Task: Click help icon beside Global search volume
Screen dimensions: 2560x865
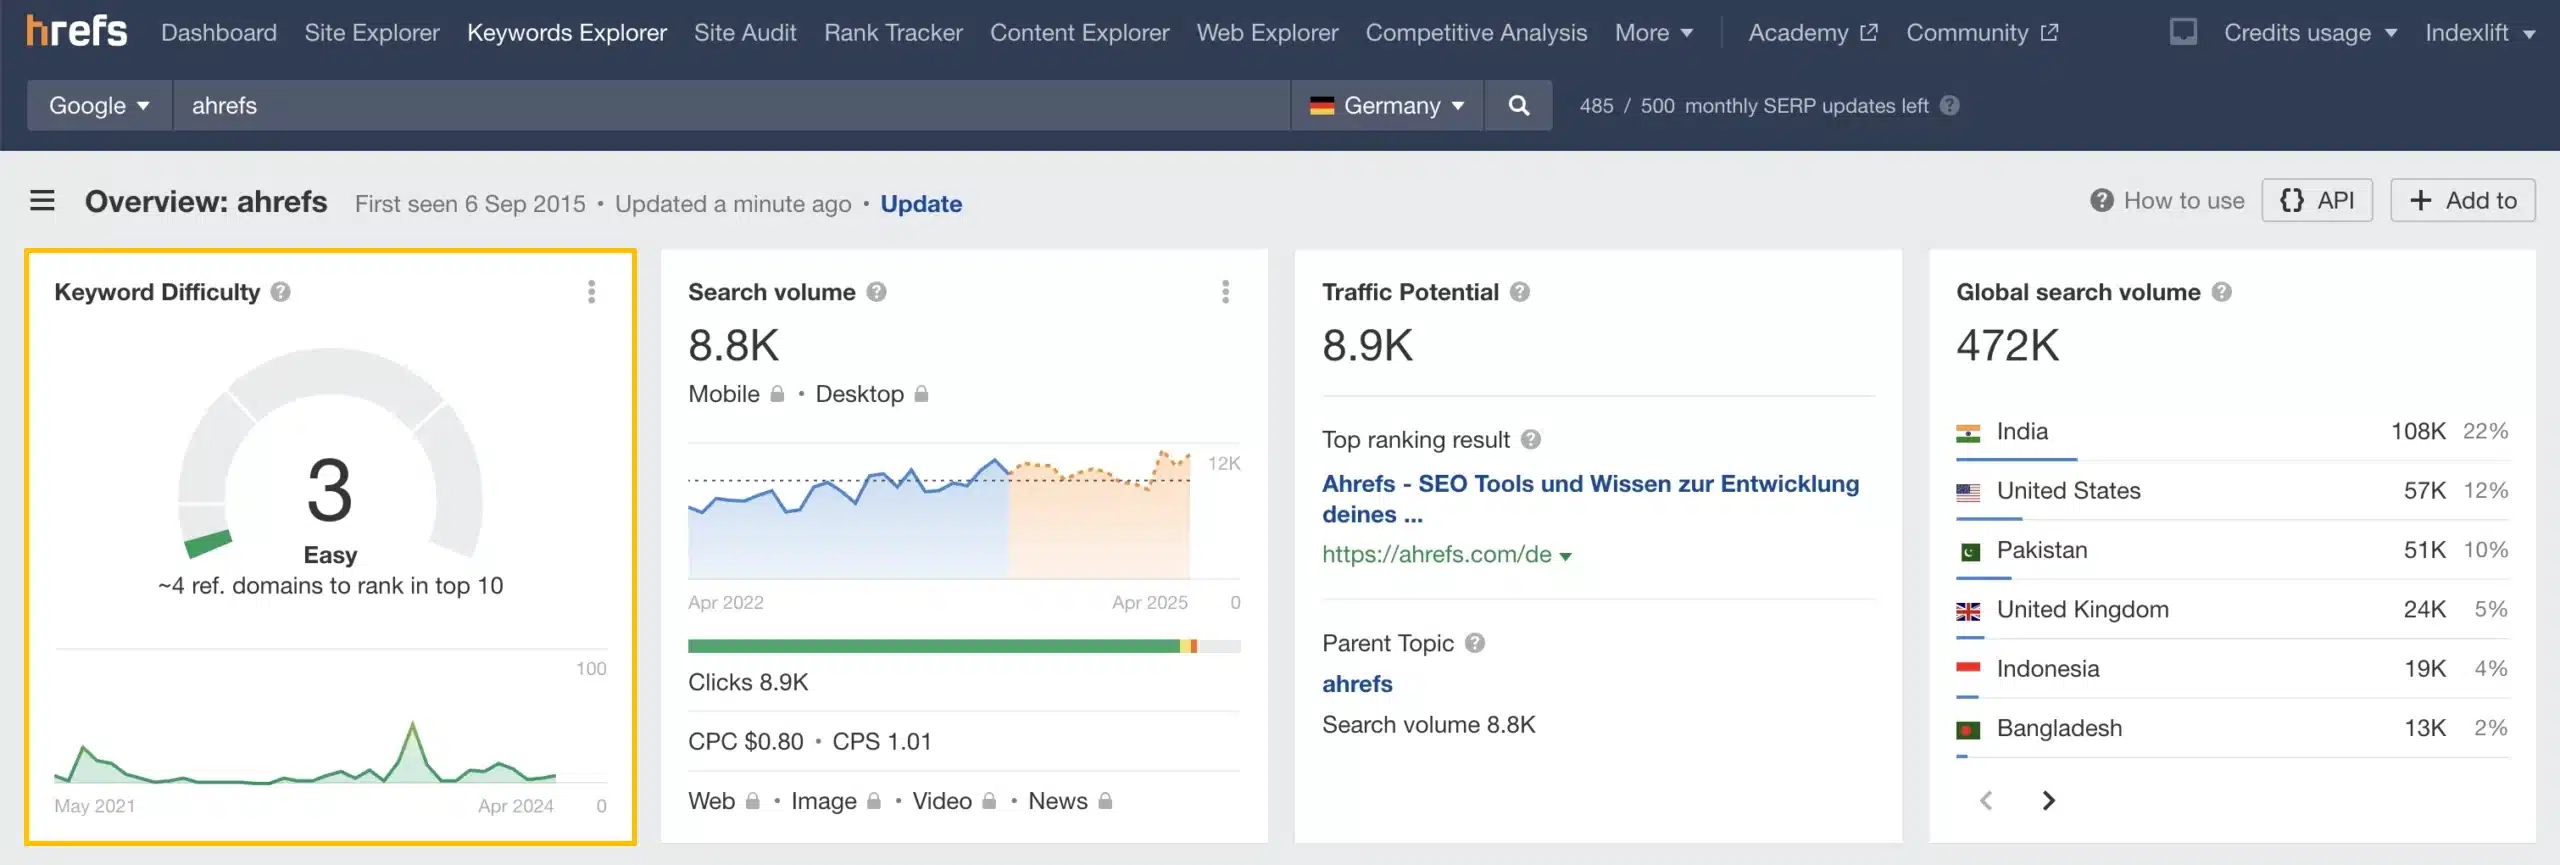Action: coord(2222,292)
